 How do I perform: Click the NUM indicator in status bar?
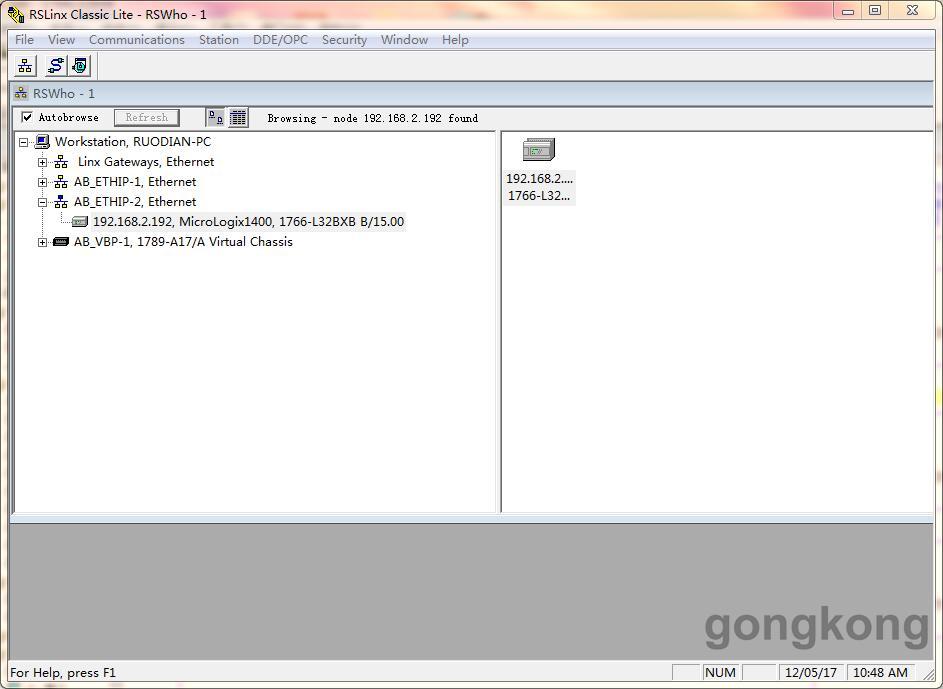click(720, 673)
